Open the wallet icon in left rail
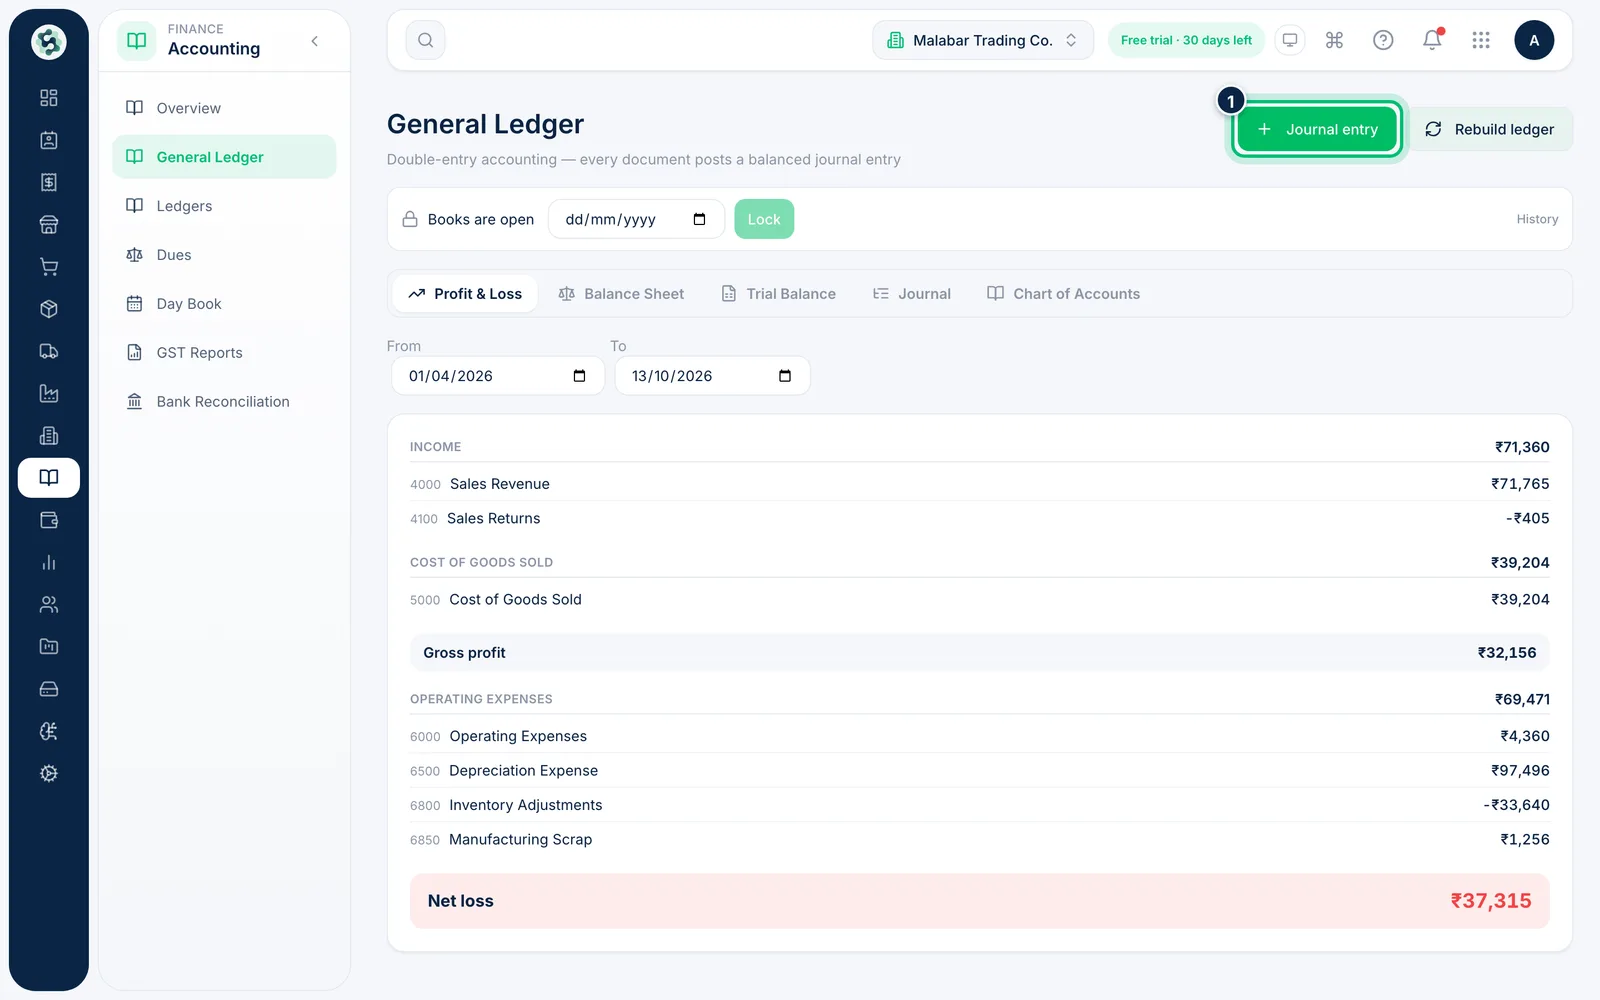Screen dimensions: 1600x1000 tap(48, 520)
